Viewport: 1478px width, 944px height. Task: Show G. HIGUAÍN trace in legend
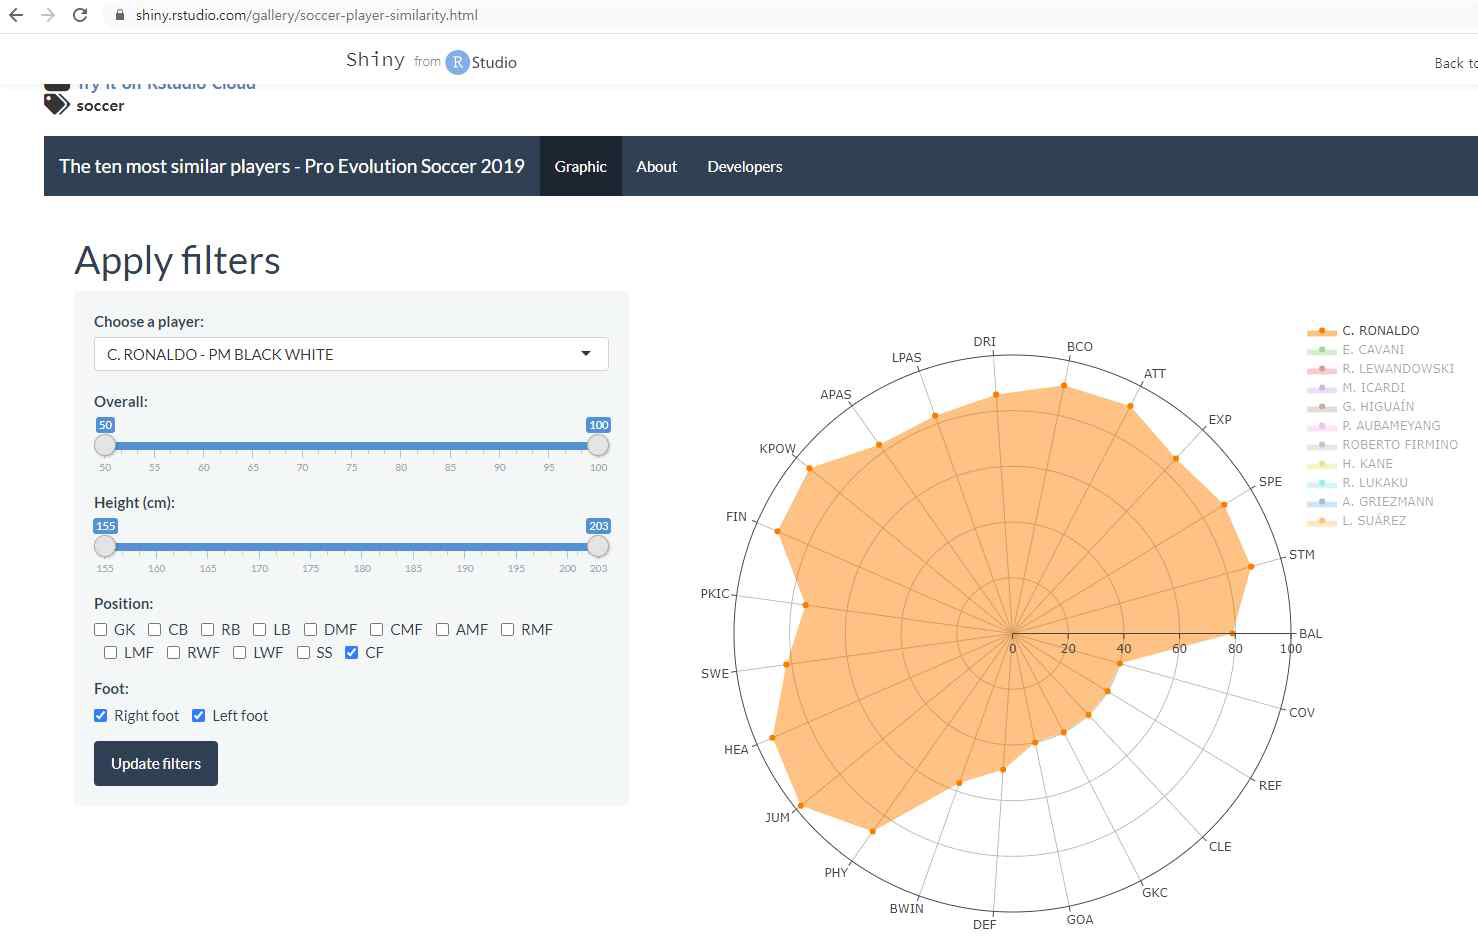coord(1361,406)
